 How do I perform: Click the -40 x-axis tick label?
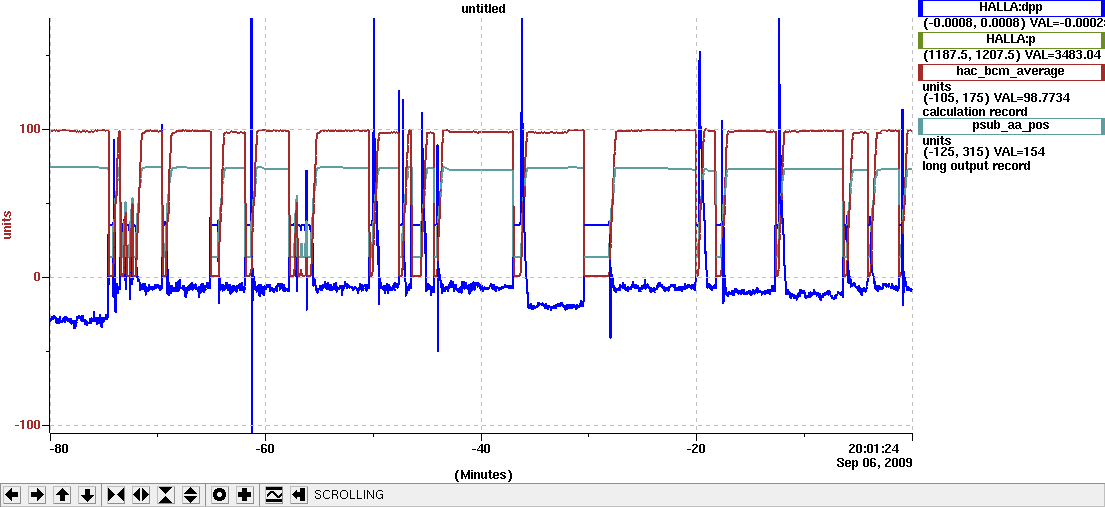click(481, 448)
